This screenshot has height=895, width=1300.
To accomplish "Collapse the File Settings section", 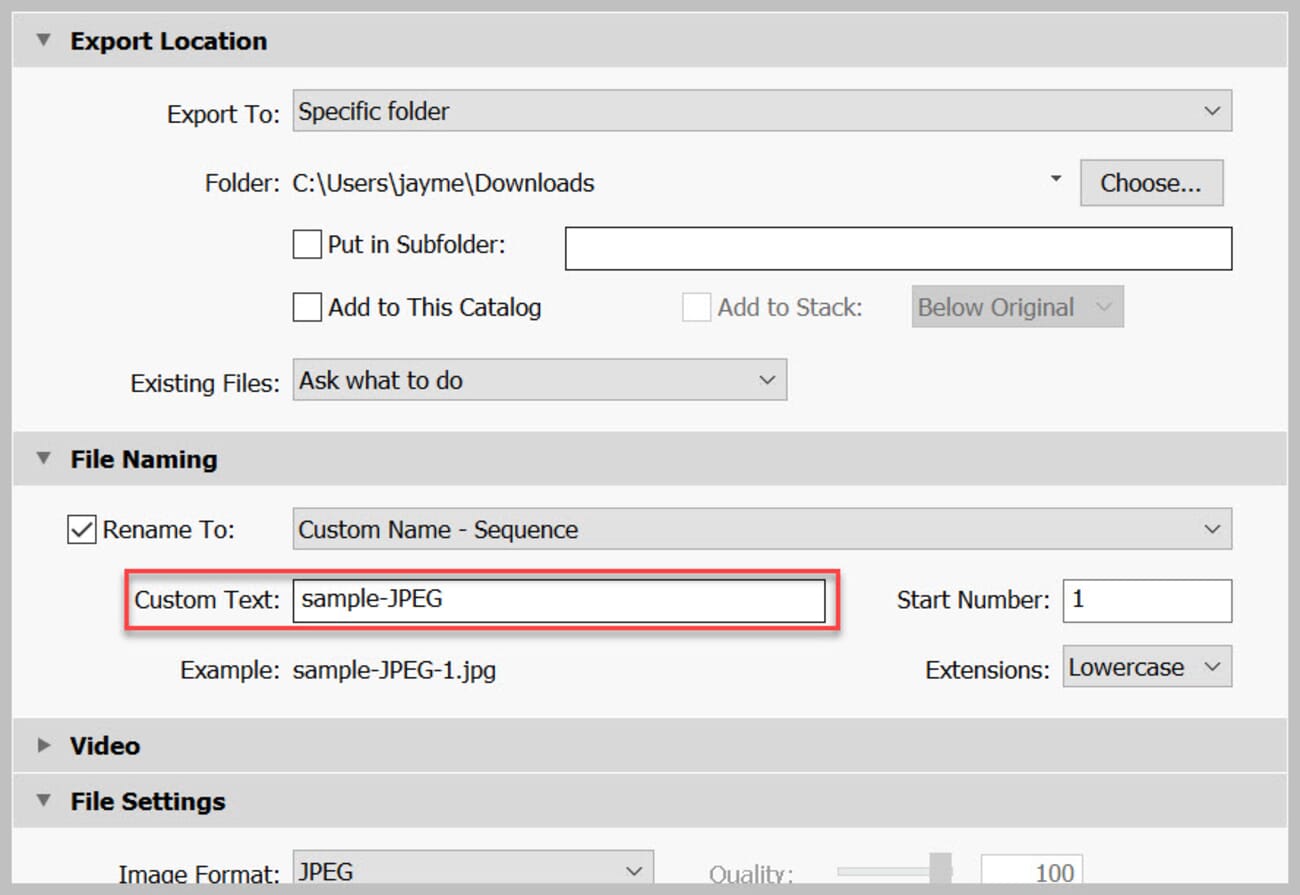I will 43,800.
